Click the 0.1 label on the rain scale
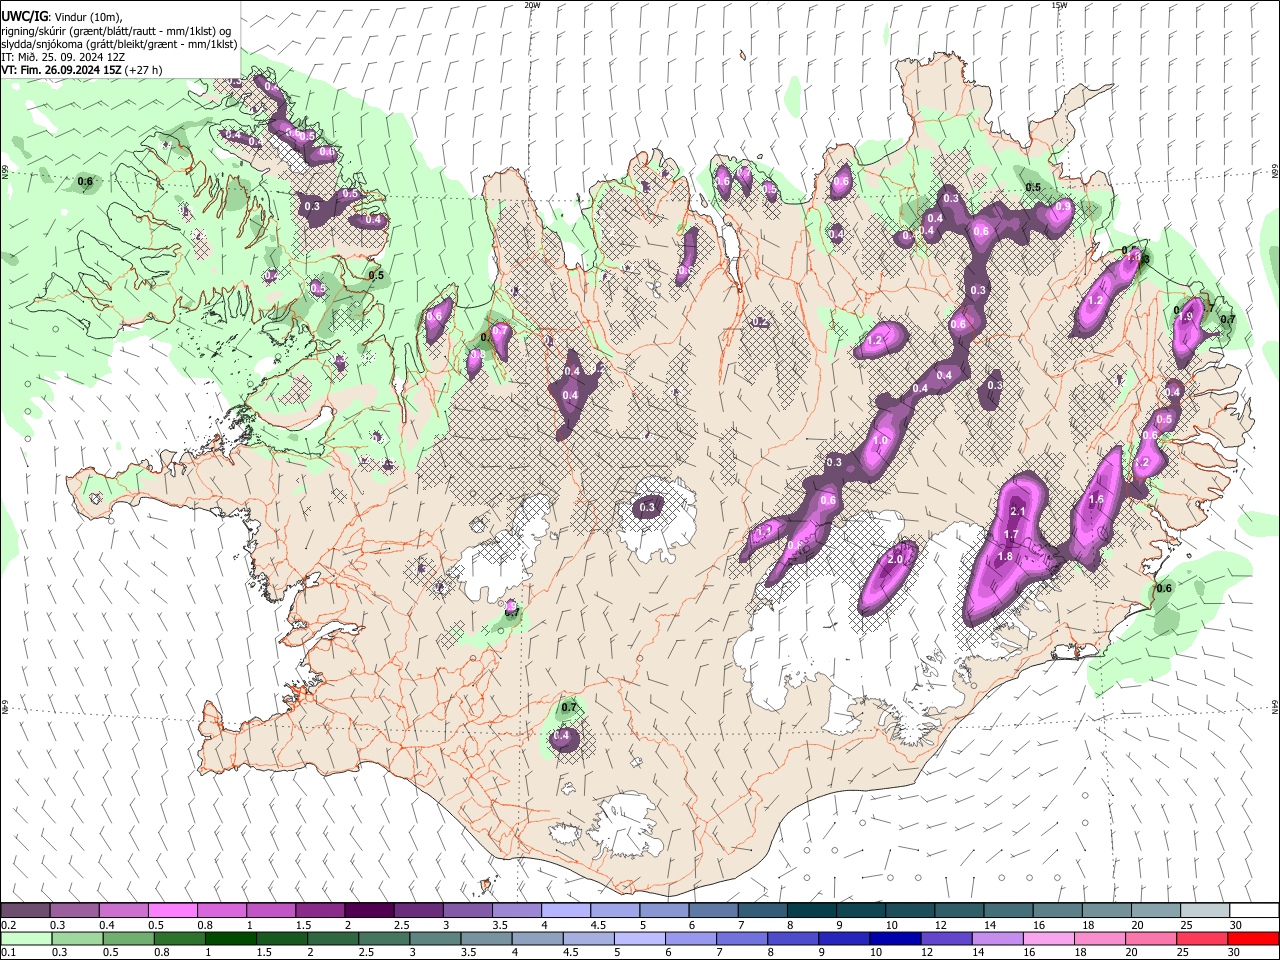This screenshot has width=1280, height=960. click(x=8, y=953)
